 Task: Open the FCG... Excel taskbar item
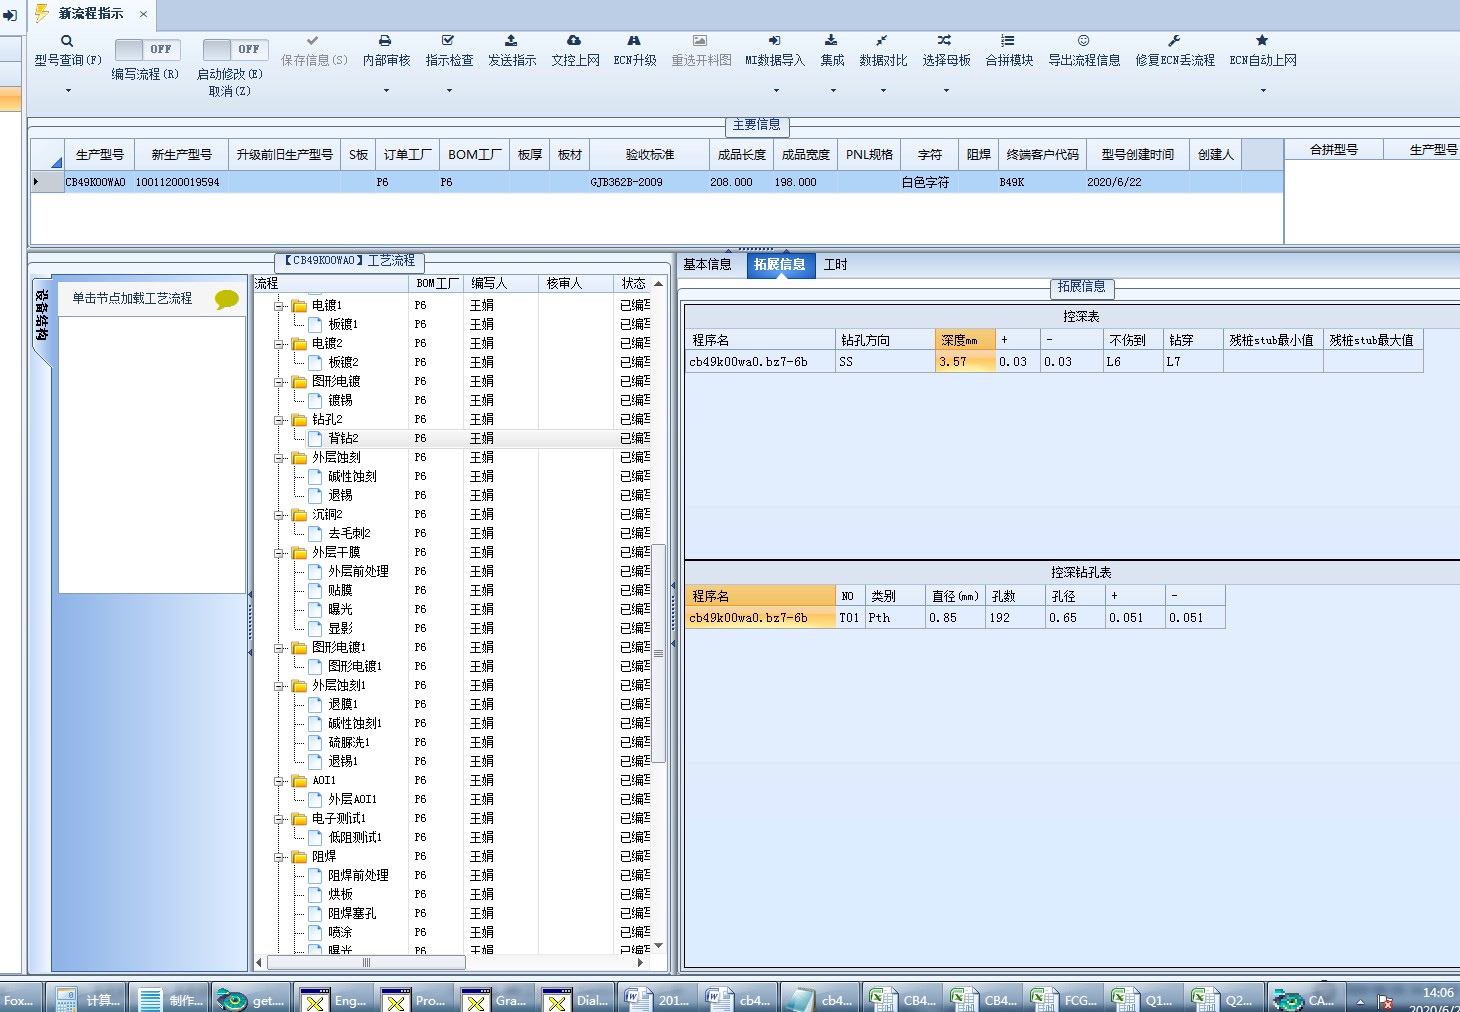point(1065,1000)
